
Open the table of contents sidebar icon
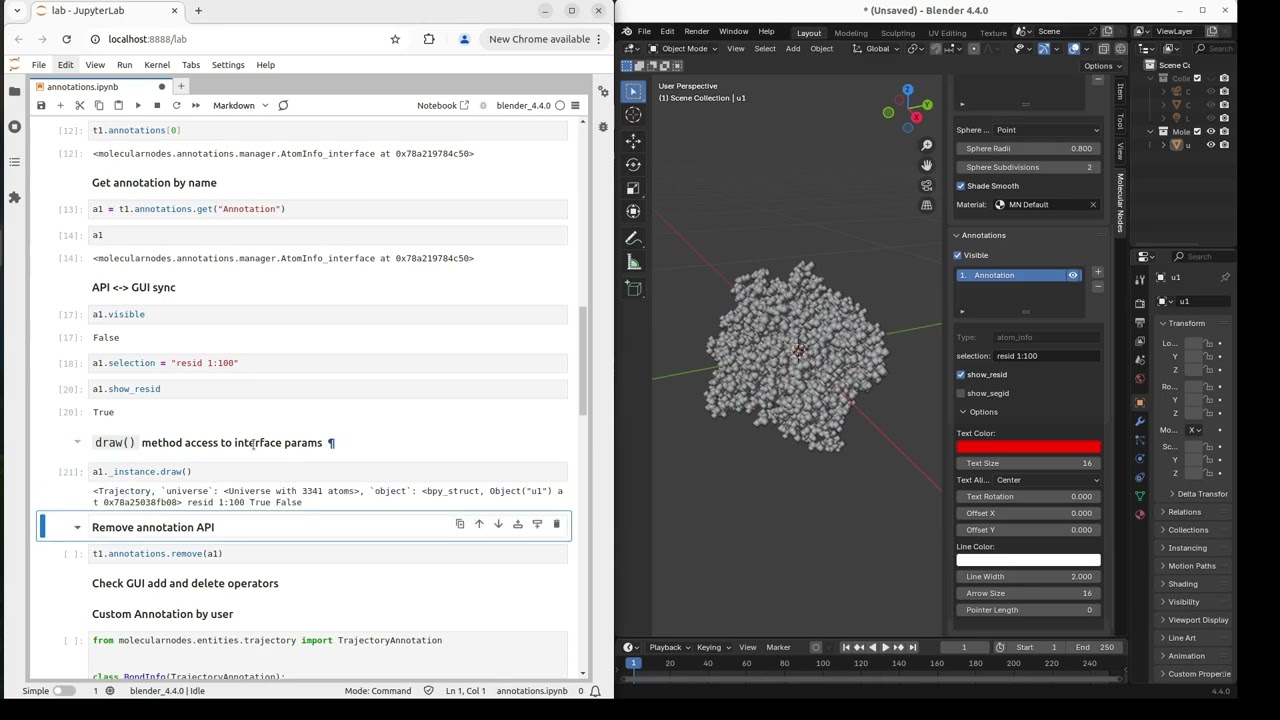click(14, 162)
